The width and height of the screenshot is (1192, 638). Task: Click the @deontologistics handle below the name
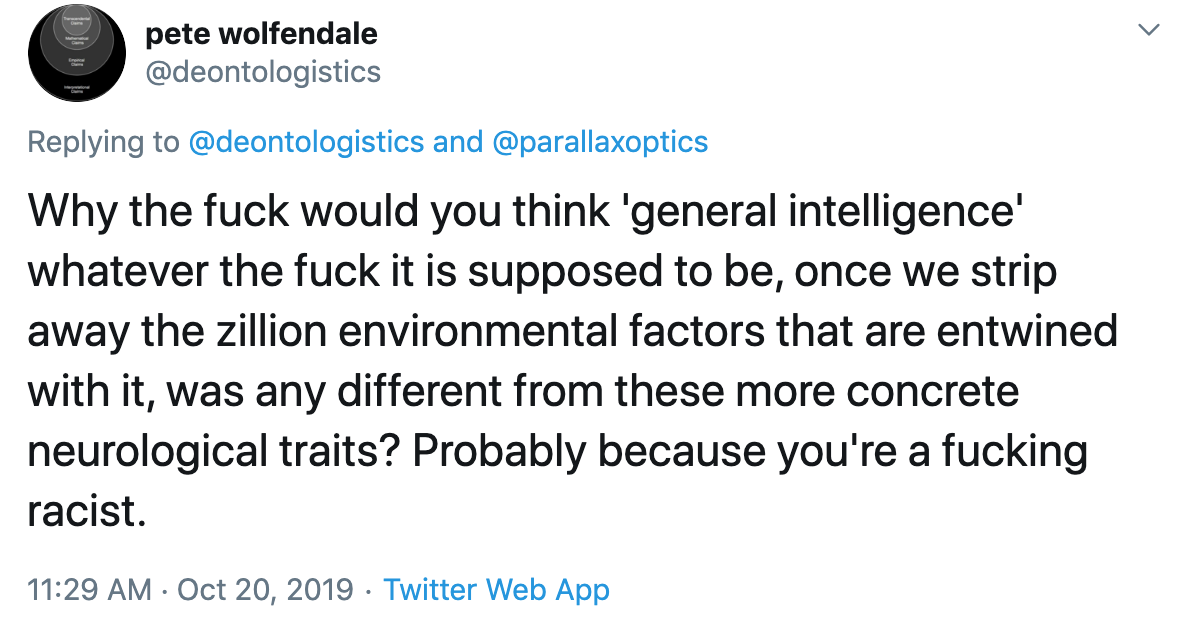click(x=263, y=72)
